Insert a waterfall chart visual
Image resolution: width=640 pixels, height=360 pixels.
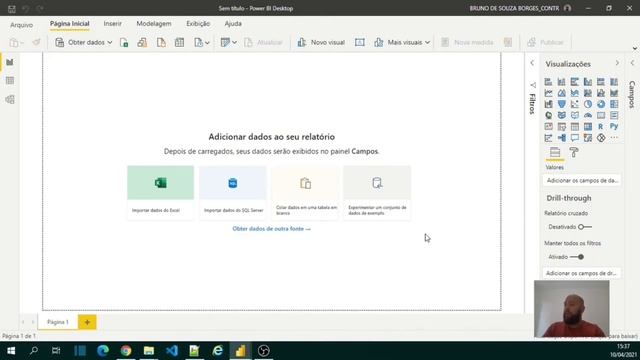[549, 104]
